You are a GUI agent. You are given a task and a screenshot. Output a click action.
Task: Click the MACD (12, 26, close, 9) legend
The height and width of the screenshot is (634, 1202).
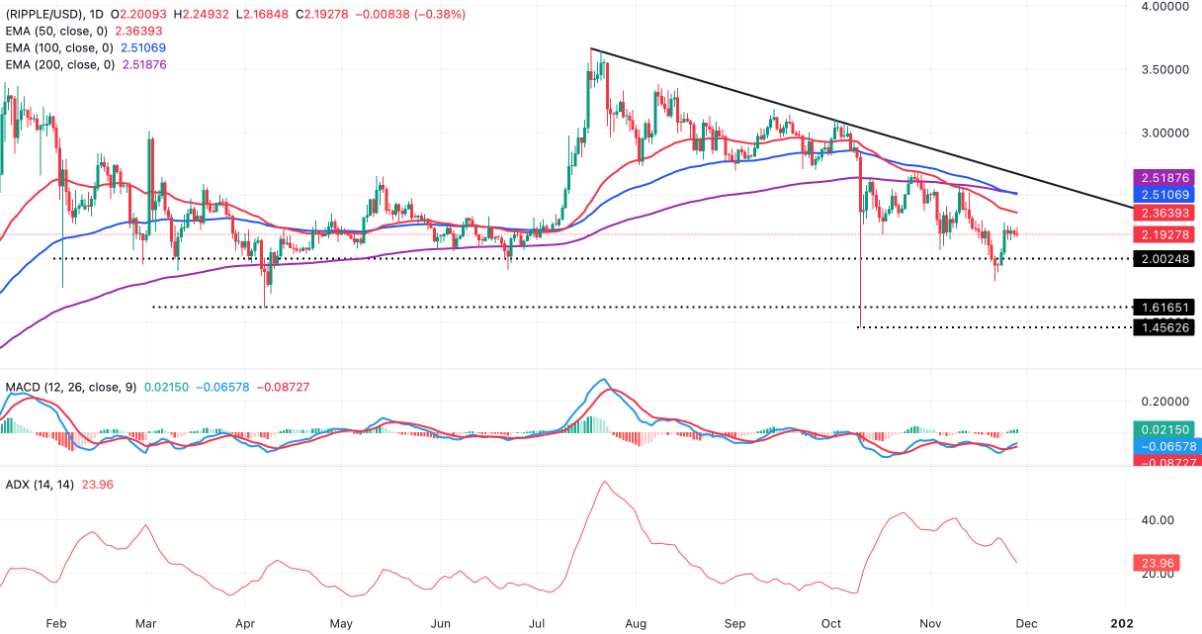70,386
